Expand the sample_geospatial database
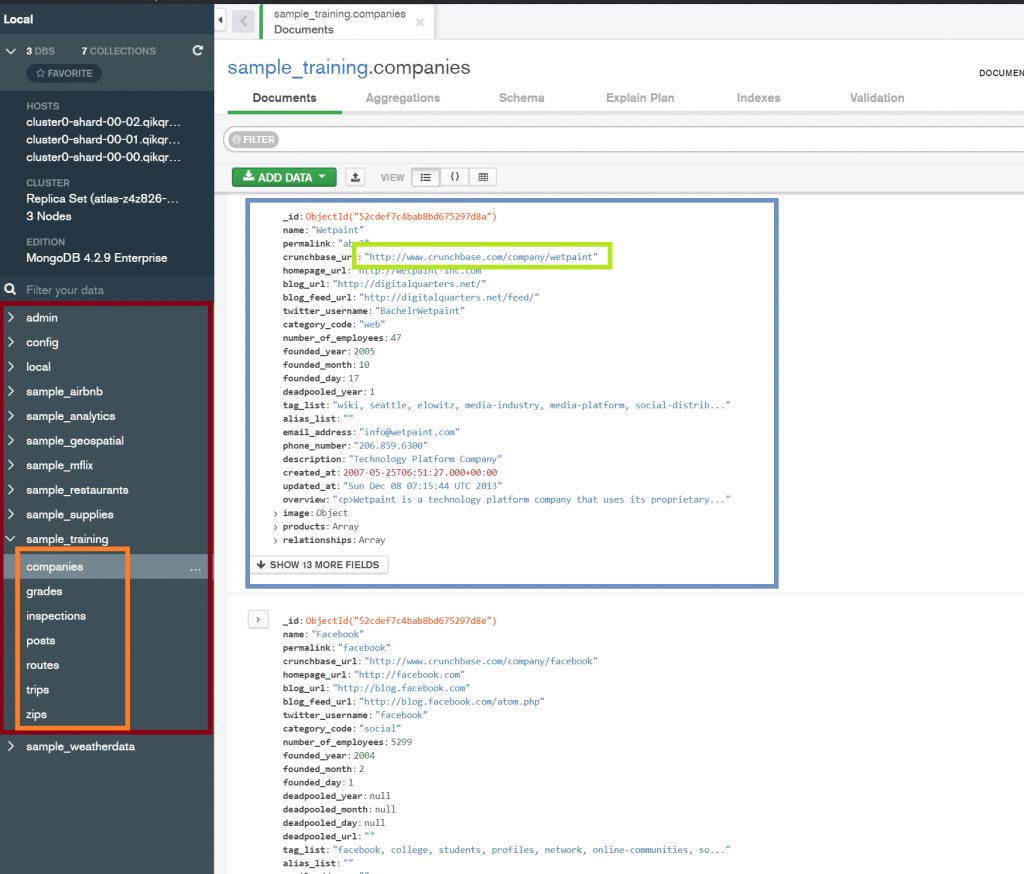Screen dimensions: 1024x874 click(11, 440)
